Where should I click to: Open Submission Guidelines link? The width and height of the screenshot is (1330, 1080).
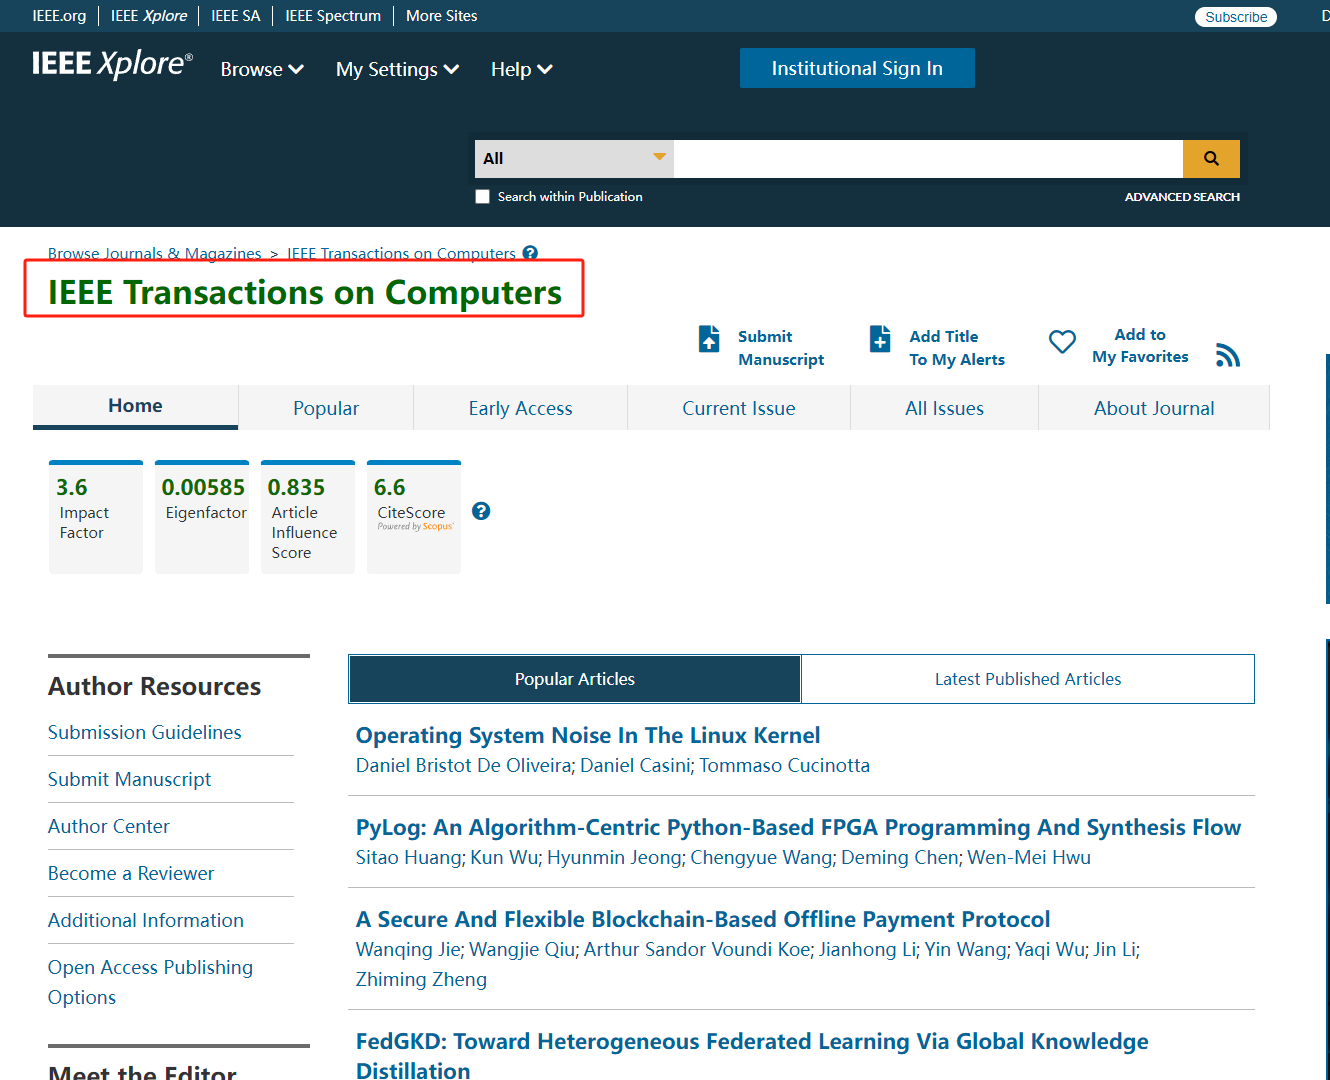pos(145,732)
